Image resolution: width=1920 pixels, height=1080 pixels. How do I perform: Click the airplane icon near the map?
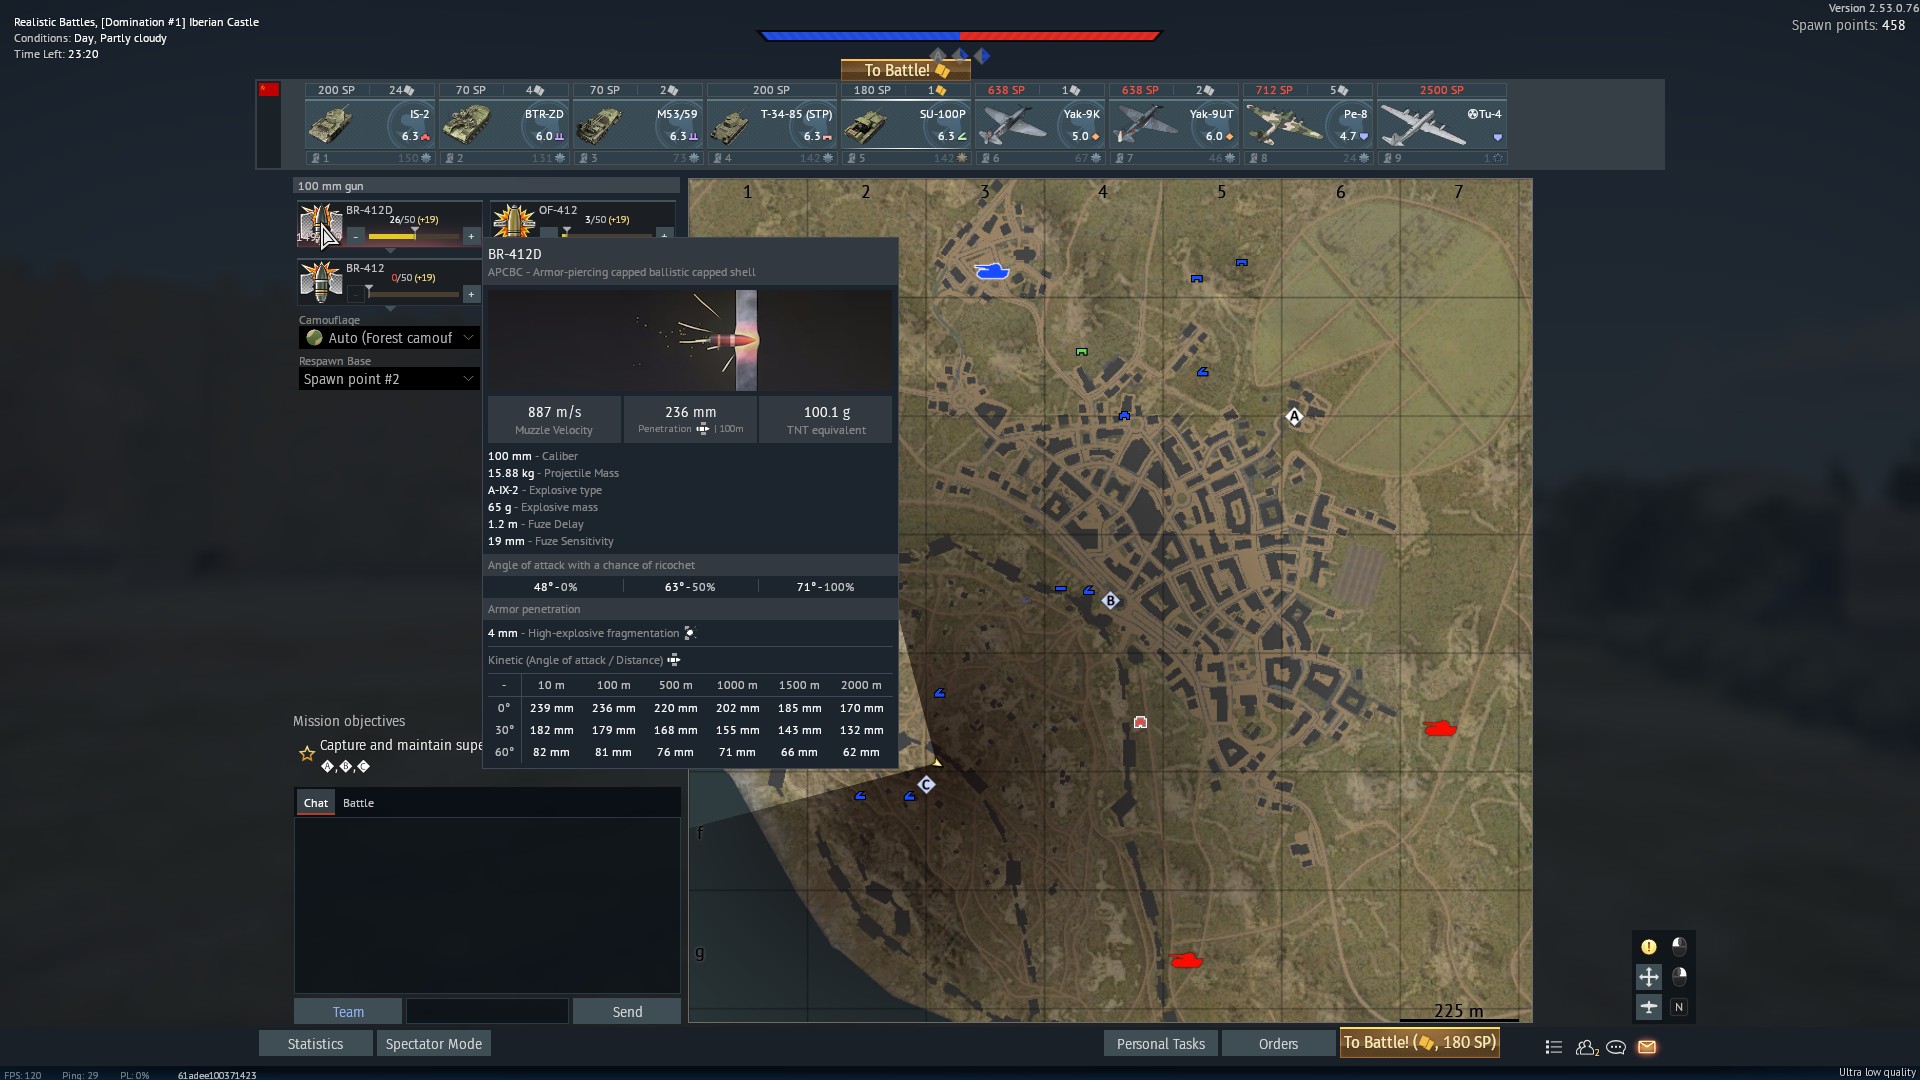[1649, 1007]
